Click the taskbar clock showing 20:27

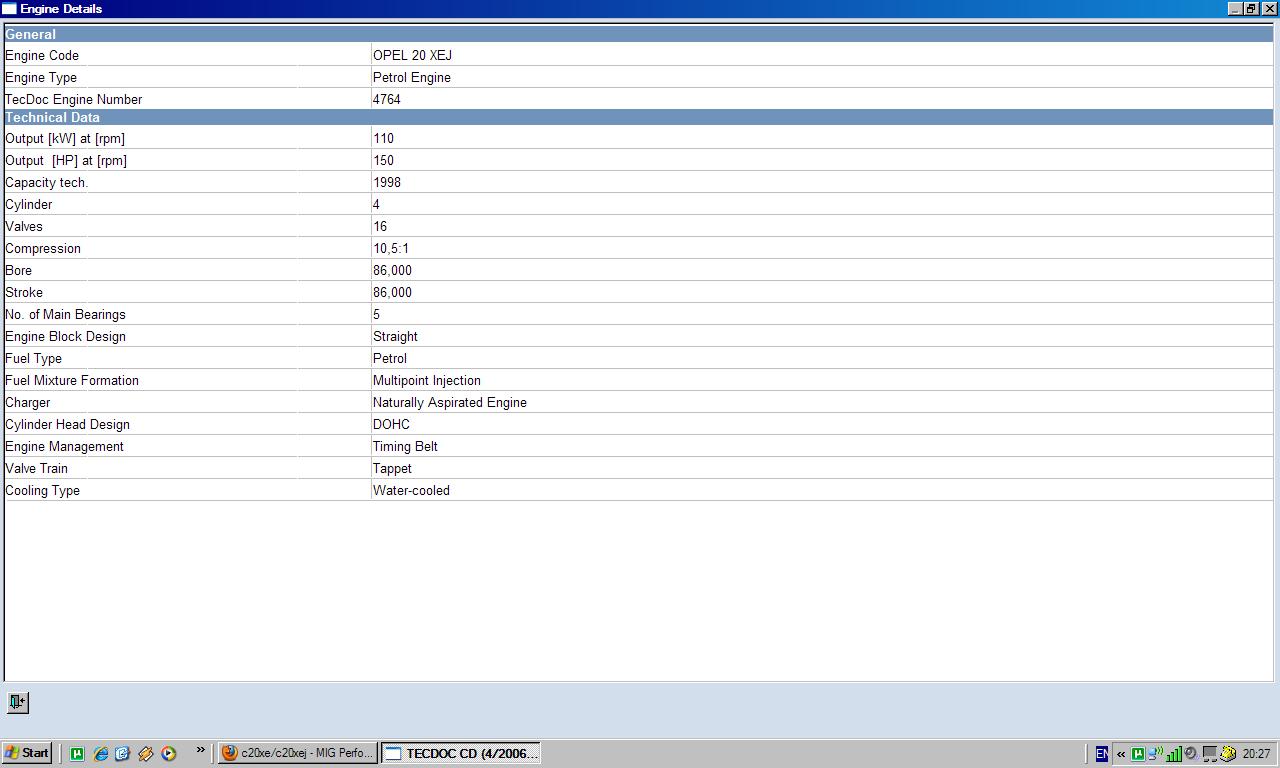[x=1256, y=754]
